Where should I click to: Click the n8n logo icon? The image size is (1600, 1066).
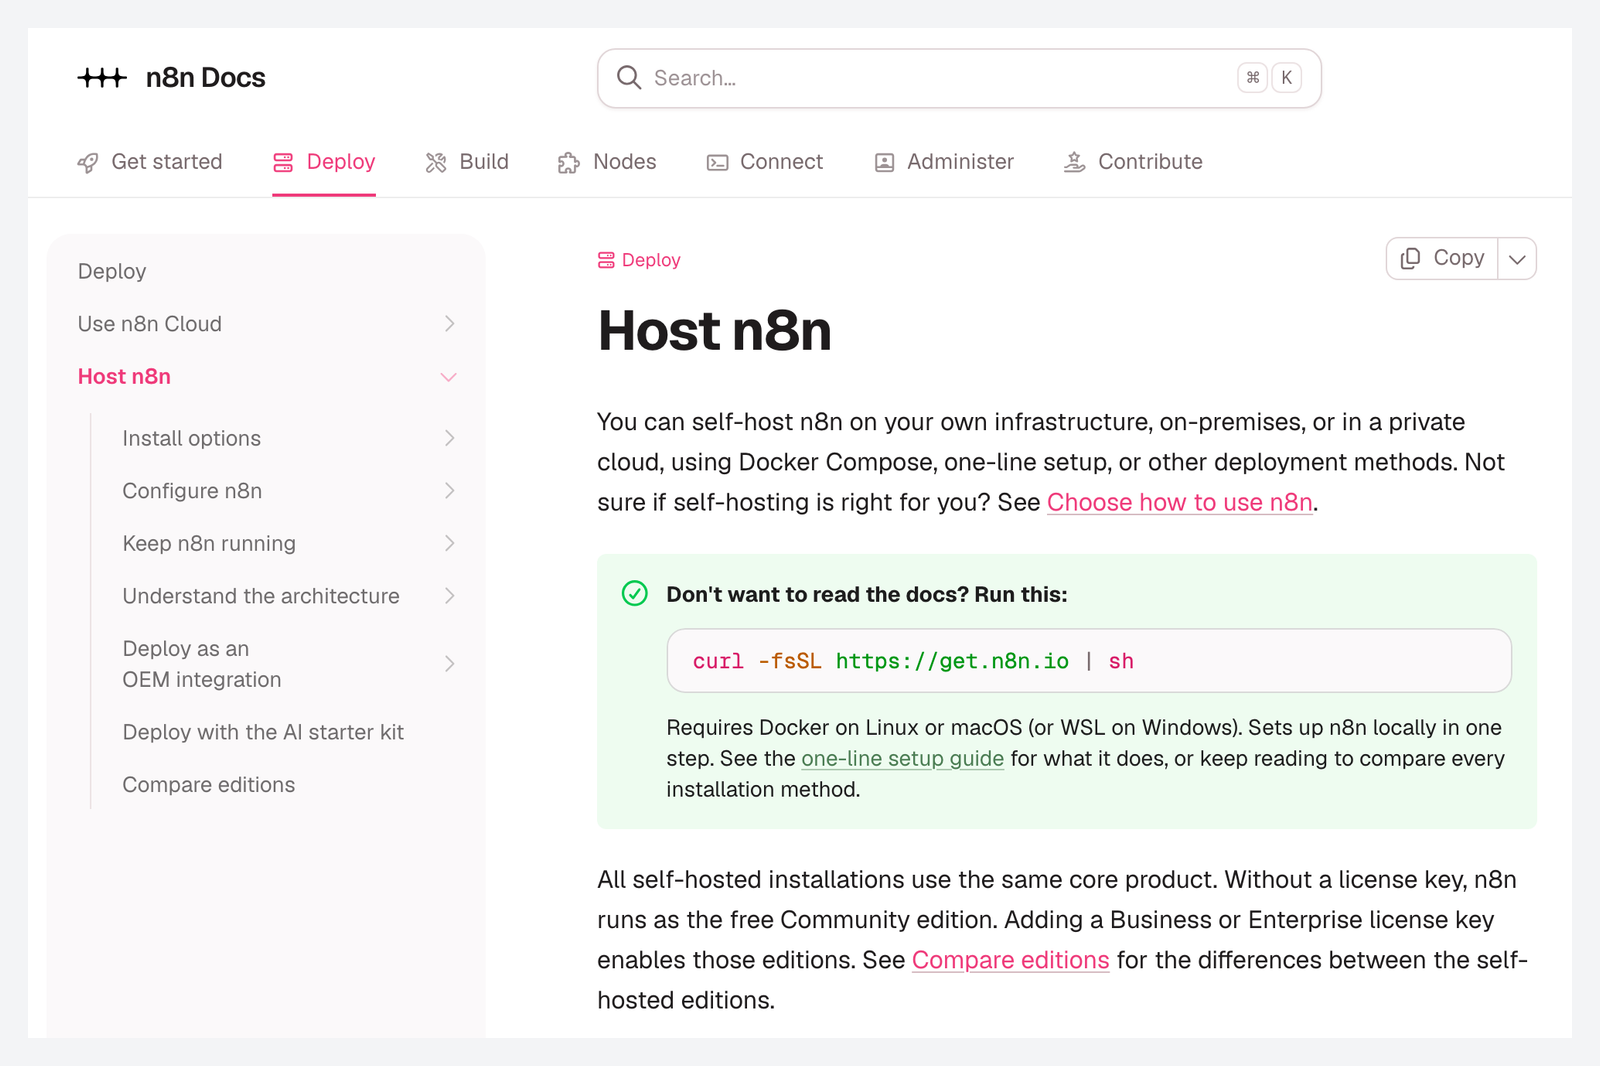pyautogui.click(x=102, y=78)
